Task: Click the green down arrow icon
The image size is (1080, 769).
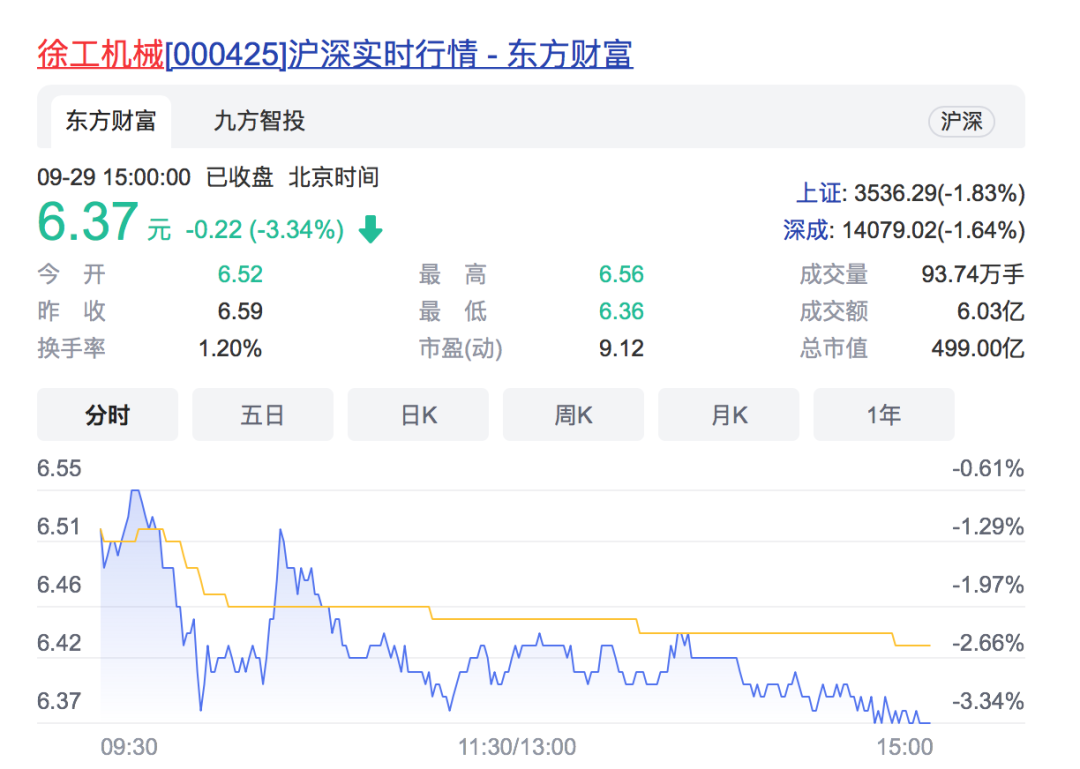Action: (x=371, y=231)
